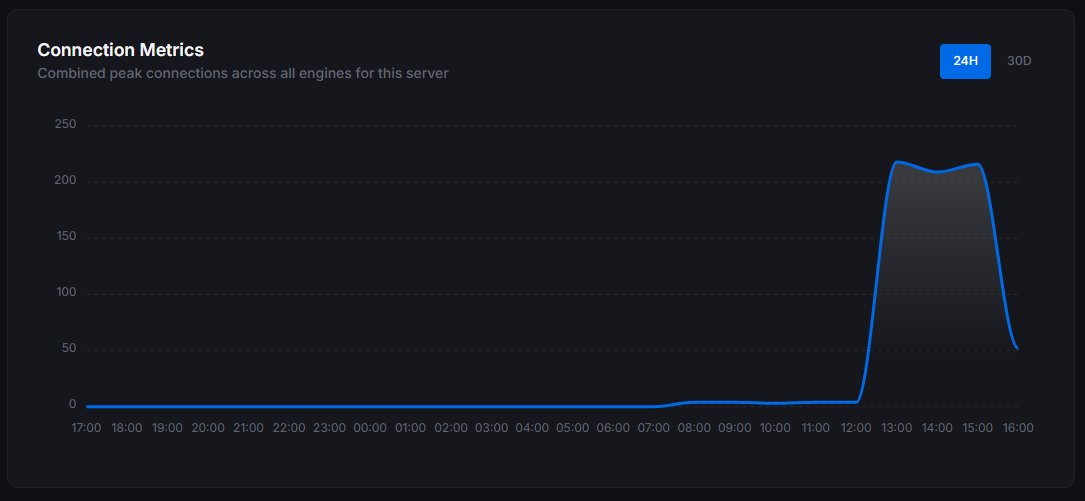Click the 13:00 x-axis label
Screen dimensions: 1085x501
pyautogui.click(x=896, y=428)
